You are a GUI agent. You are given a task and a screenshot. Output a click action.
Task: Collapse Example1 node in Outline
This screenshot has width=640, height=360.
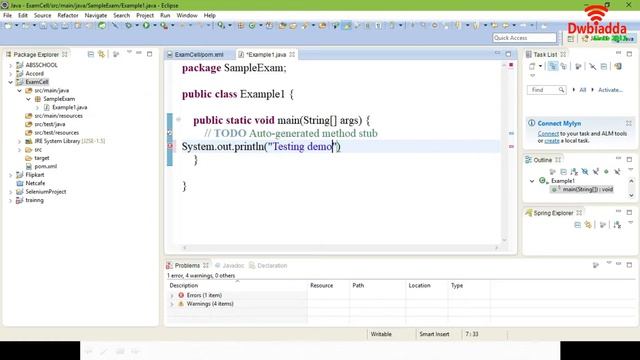pos(532,181)
